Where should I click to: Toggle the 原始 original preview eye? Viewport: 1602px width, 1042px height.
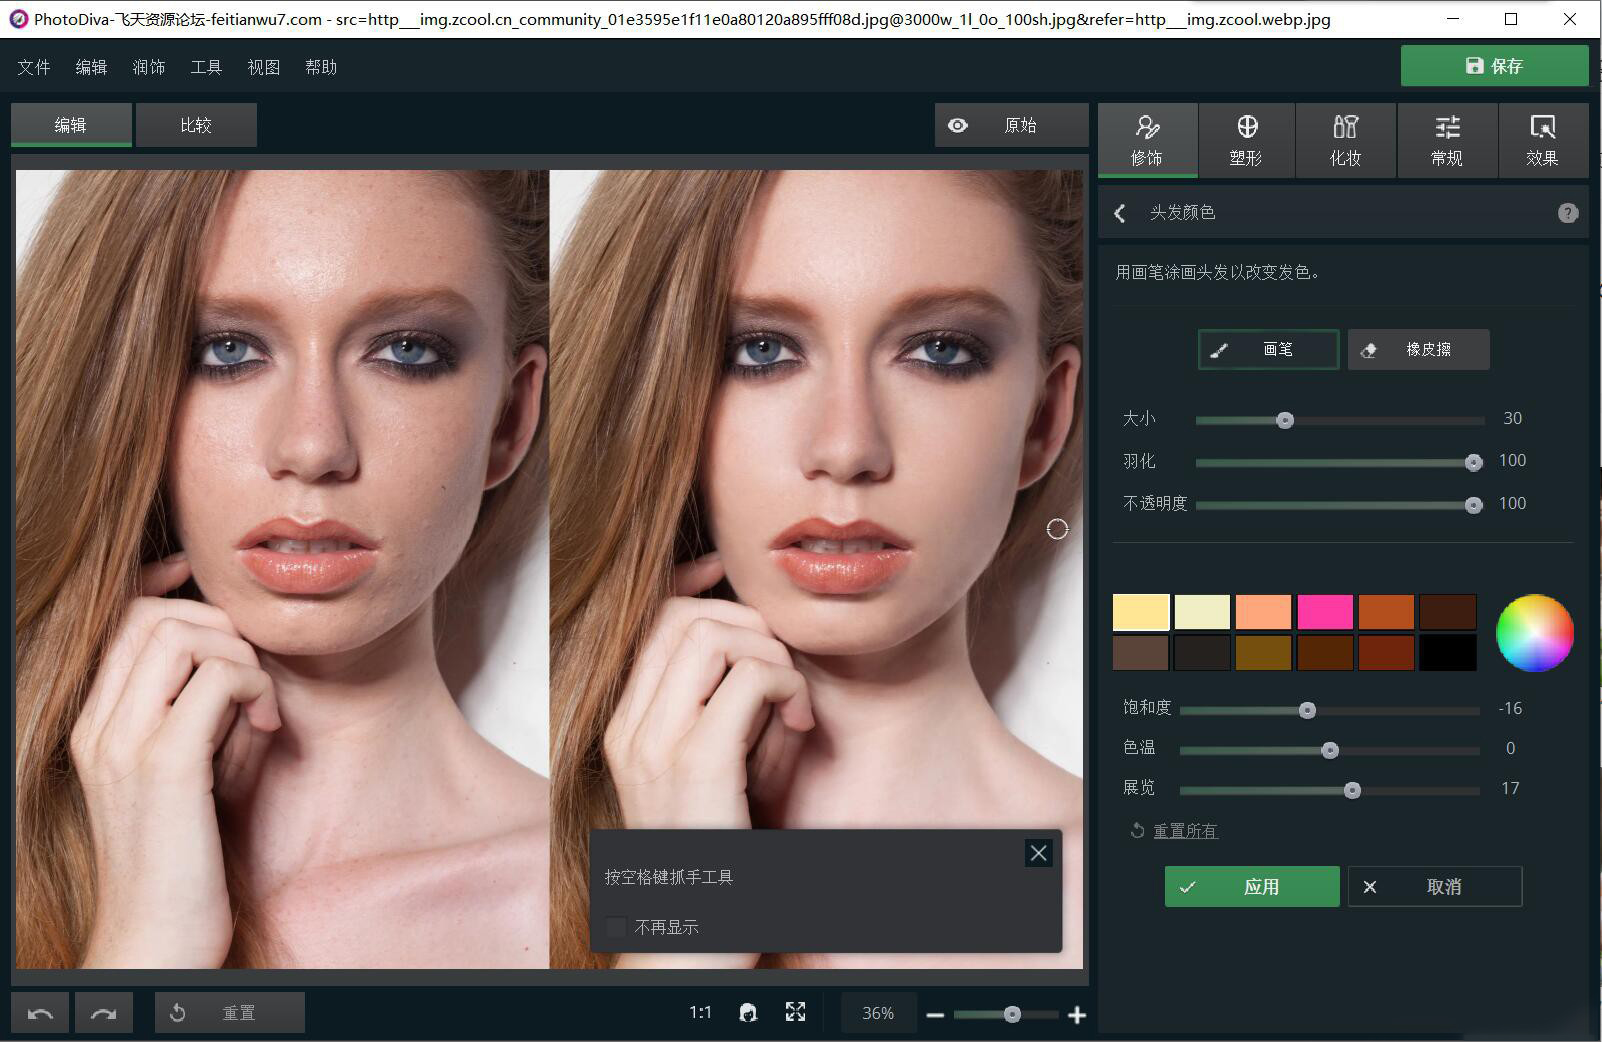click(958, 125)
